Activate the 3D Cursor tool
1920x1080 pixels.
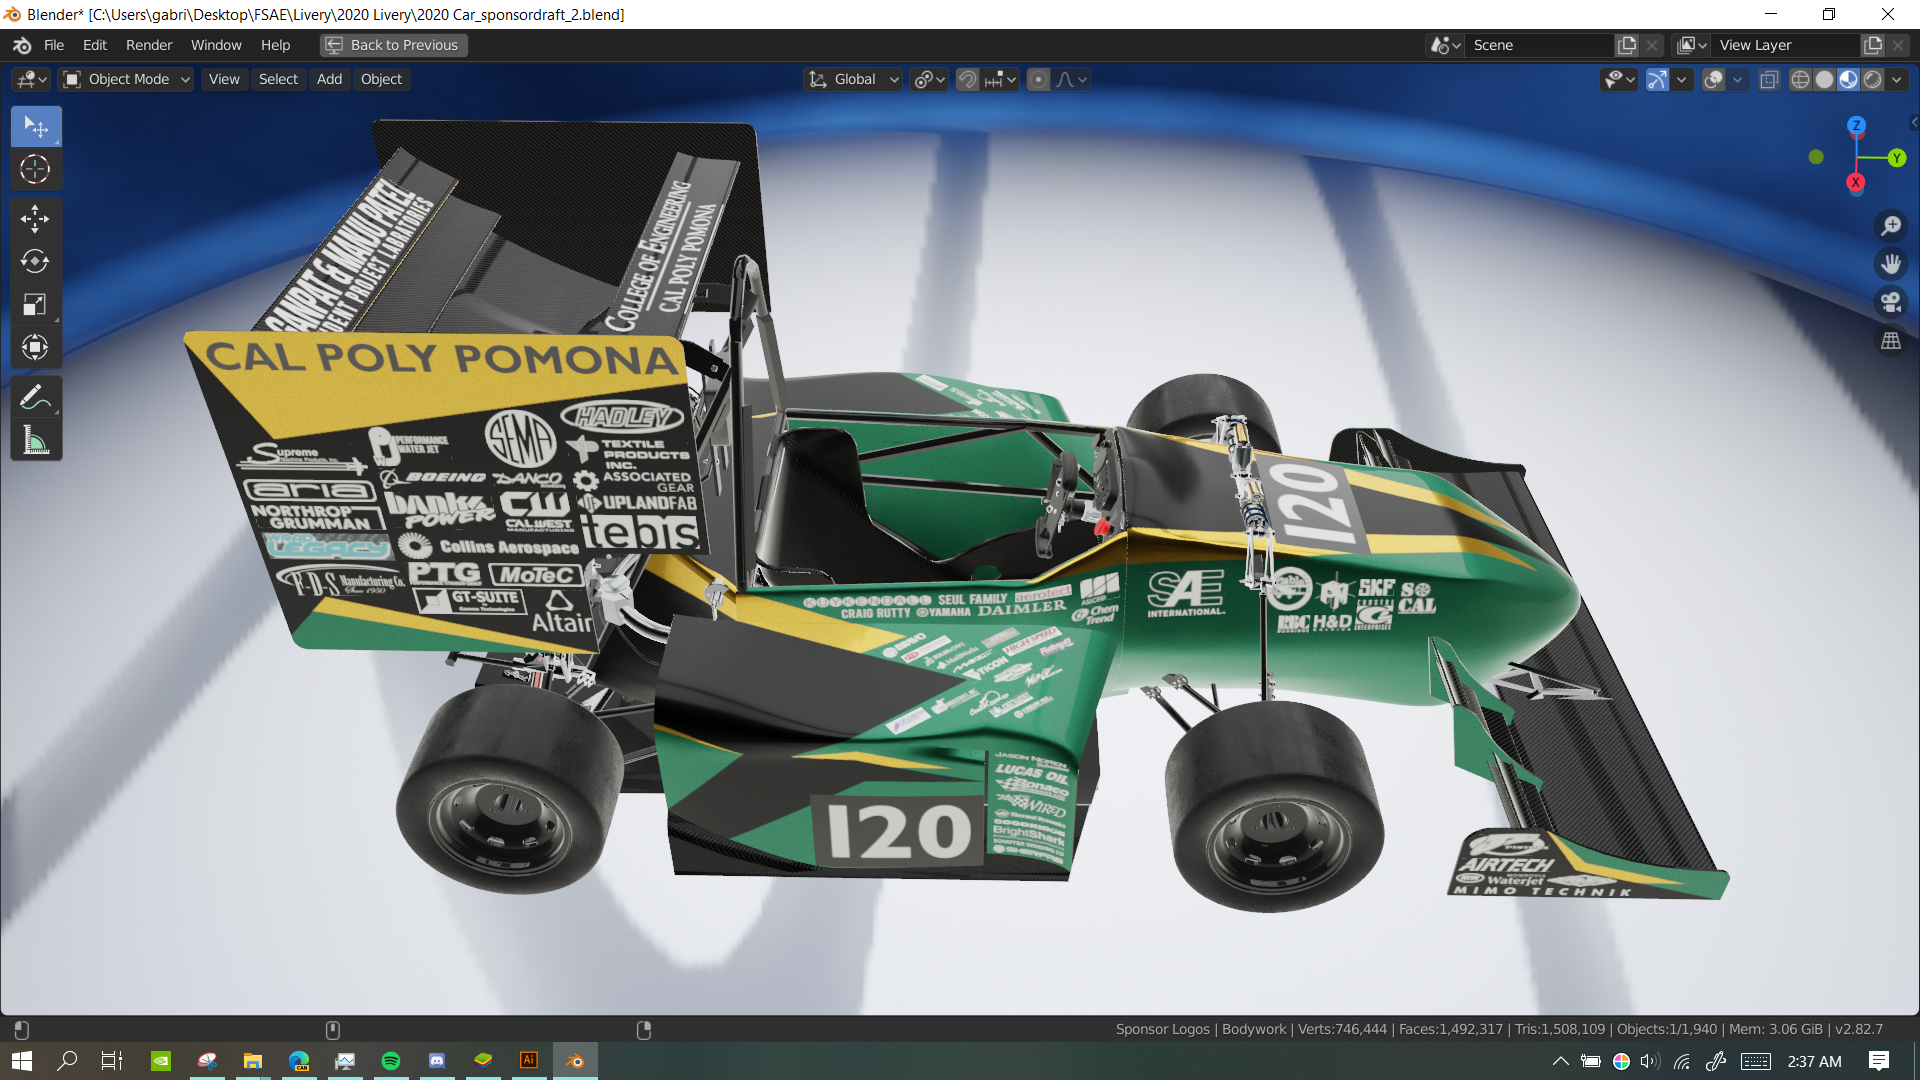click(x=36, y=169)
